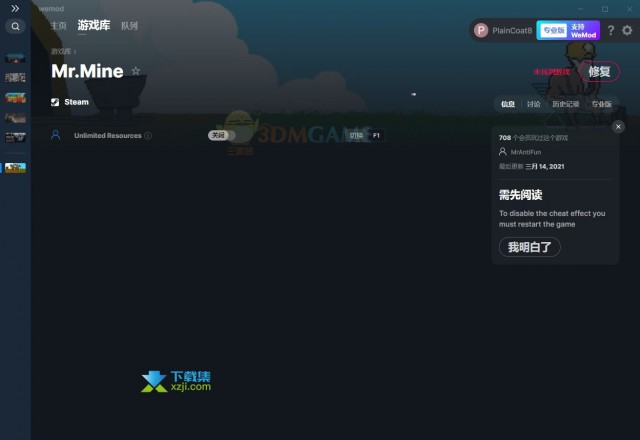Viewport: 640px width, 440px height.
Task: Open the search icon in sidebar
Action: (15, 27)
